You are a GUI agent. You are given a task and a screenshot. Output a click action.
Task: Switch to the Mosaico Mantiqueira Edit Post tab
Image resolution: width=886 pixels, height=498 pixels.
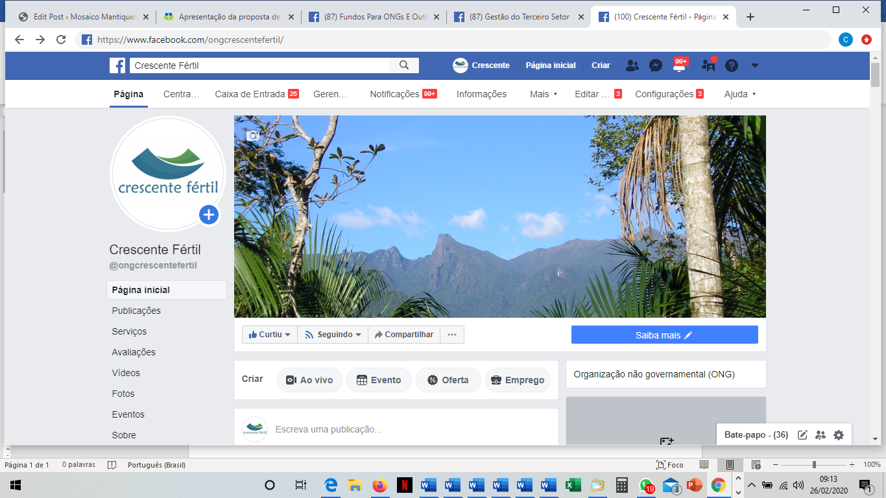[83, 17]
